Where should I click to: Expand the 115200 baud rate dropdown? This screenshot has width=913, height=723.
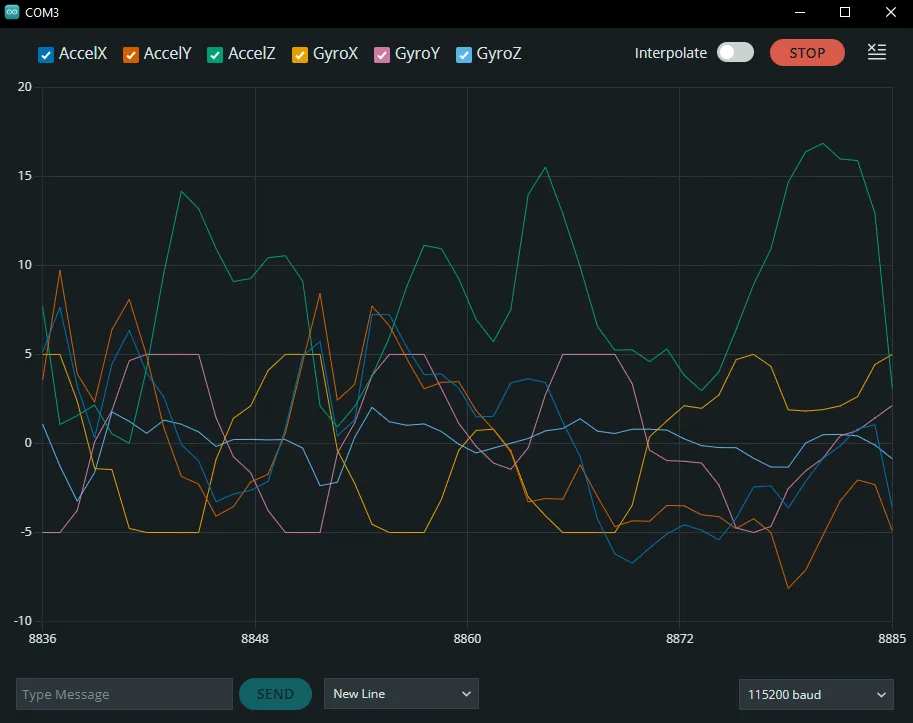815,694
